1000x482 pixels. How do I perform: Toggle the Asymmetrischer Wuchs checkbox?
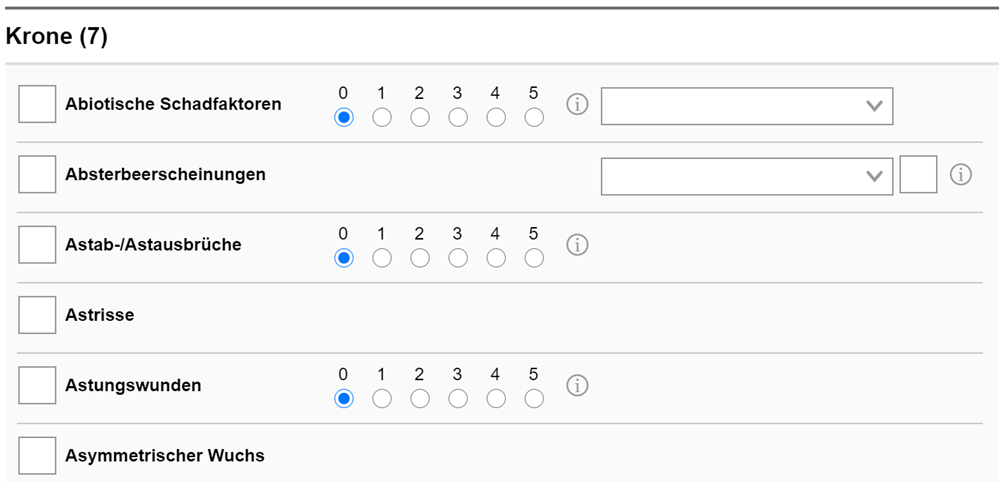pyautogui.click(x=37, y=455)
